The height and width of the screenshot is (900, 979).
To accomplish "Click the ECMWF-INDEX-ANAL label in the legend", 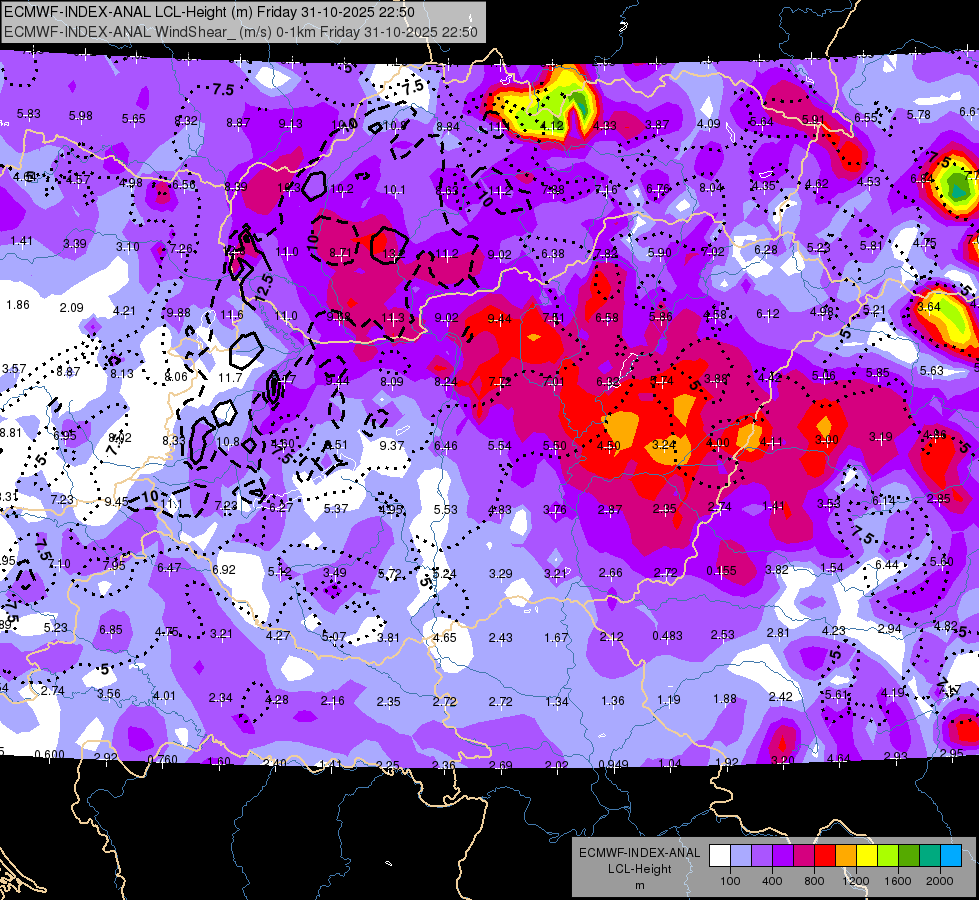I will 639,853.
